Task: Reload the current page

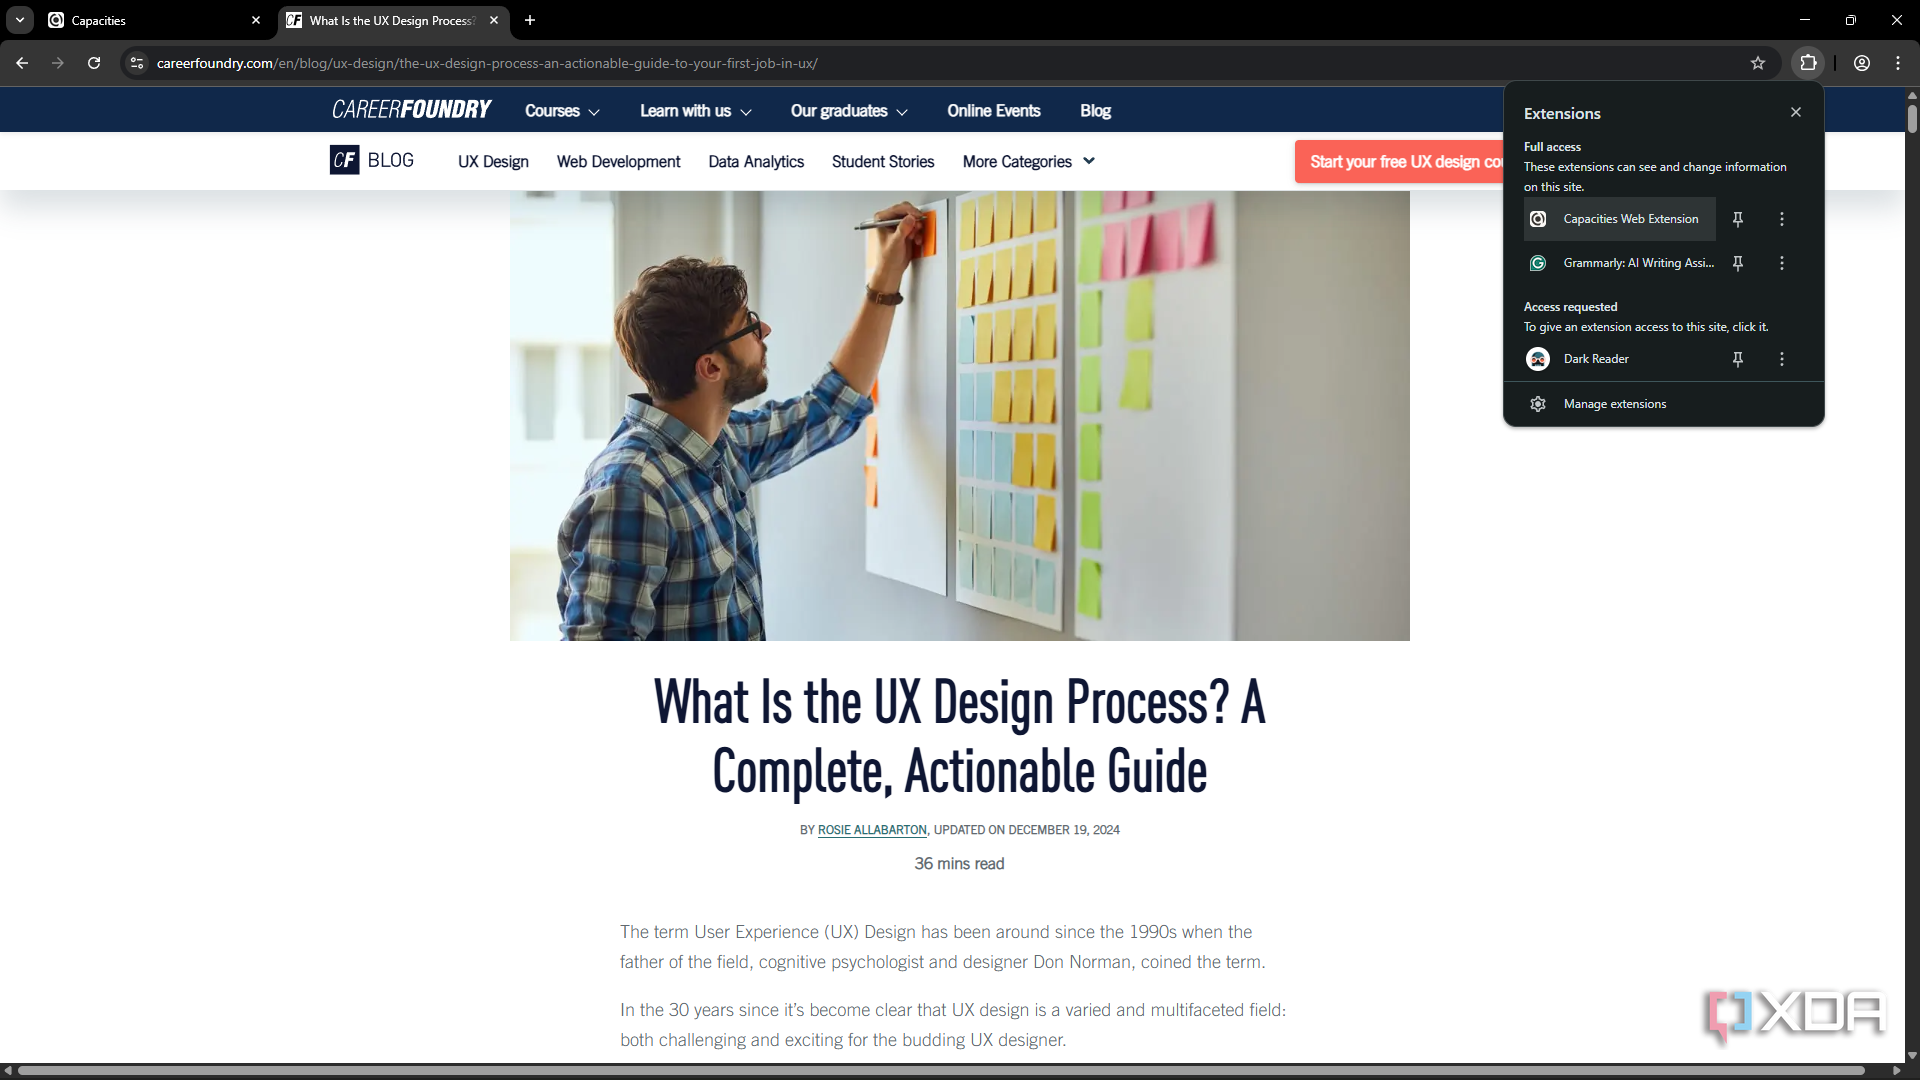Action: click(x=94, y=63)
